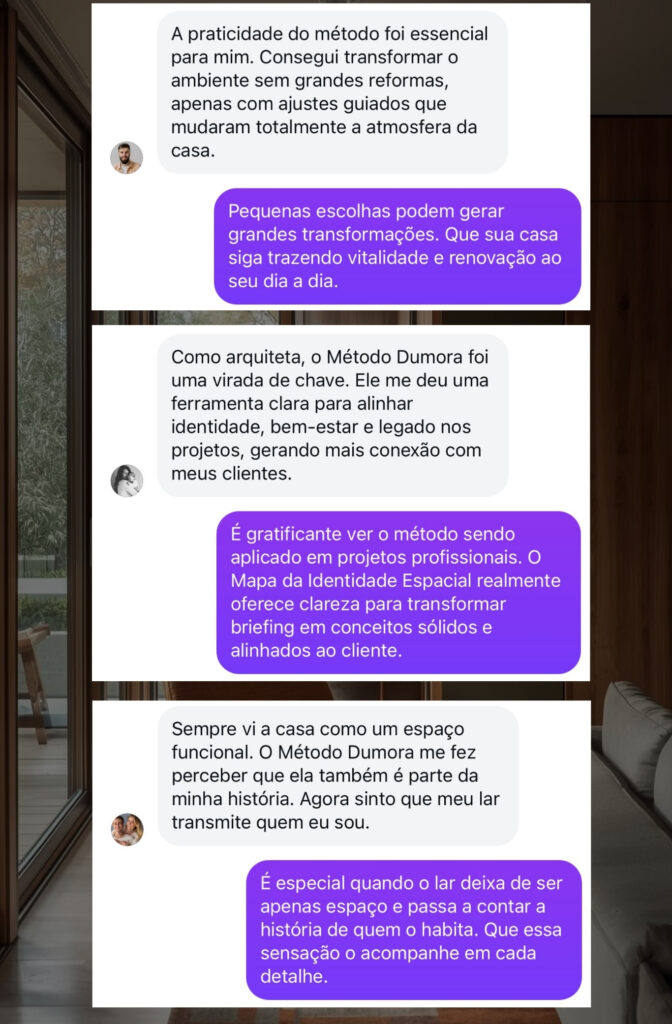Select the message starting "A praticidade do método"
This screenshot has width=672, height=1024.
(332, 92)
